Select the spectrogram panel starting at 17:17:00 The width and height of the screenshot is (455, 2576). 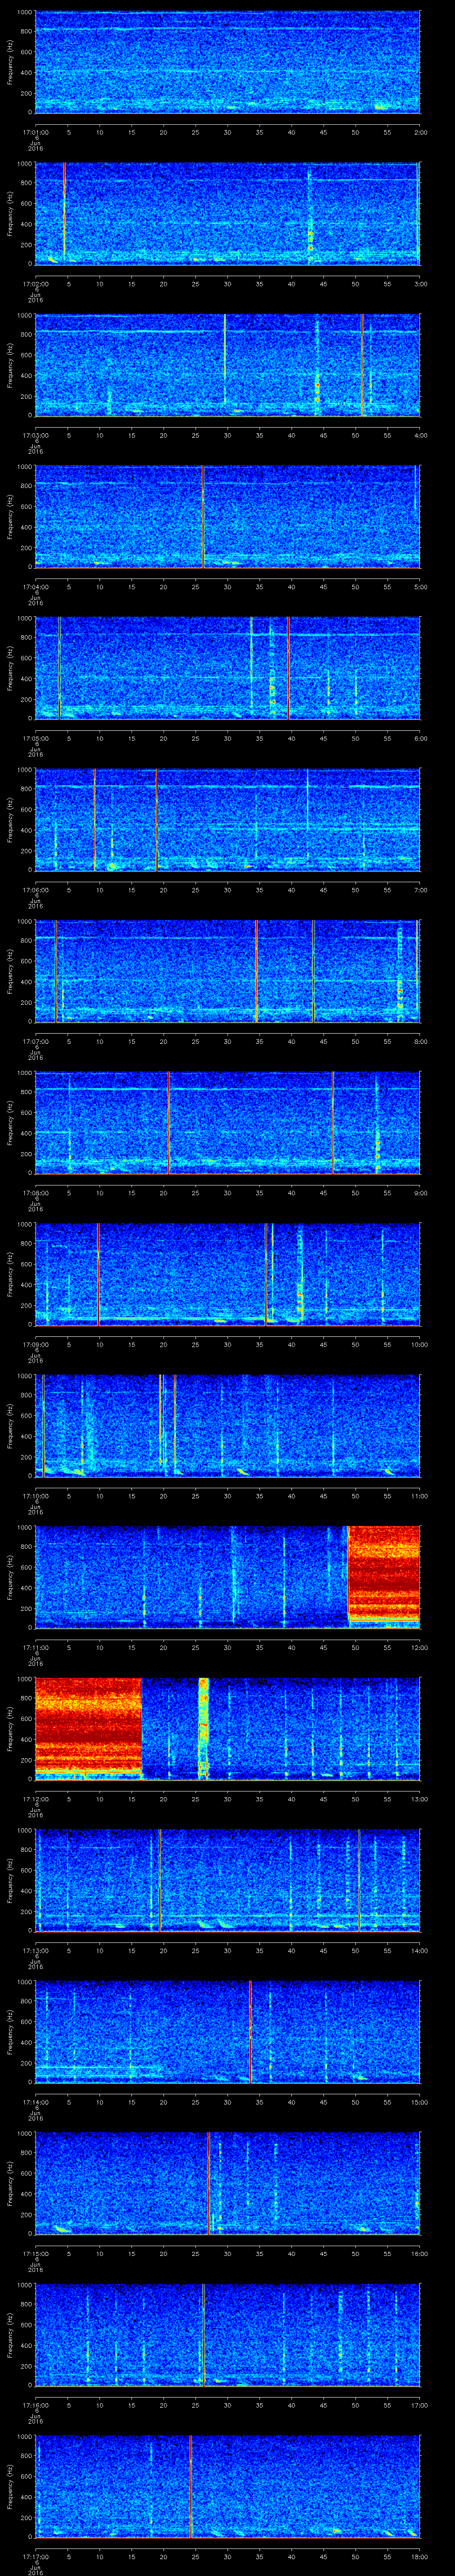coord(228,2486)
